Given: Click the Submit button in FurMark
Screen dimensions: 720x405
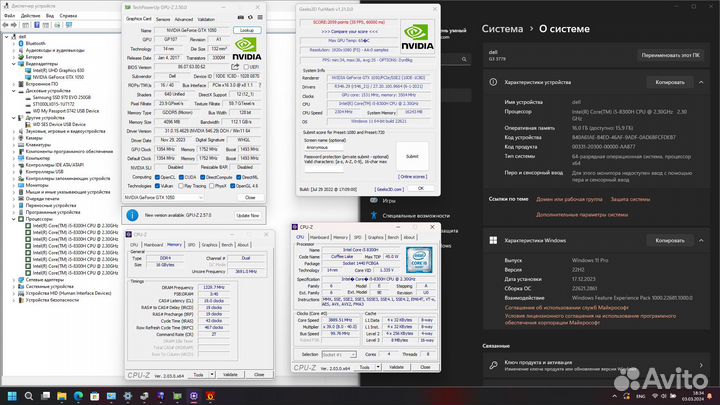Looking at the screenshot, I should click(412, 157).
